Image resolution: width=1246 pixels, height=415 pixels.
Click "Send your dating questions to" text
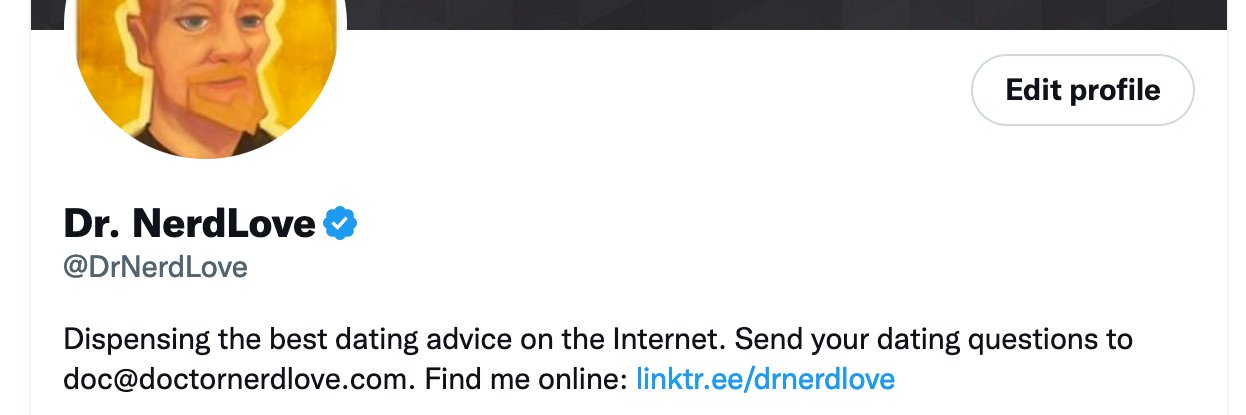933,339
